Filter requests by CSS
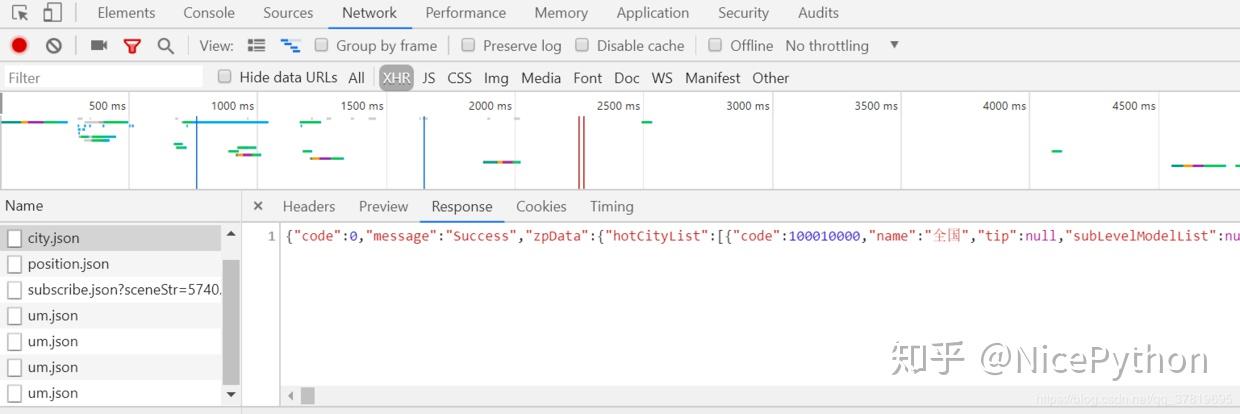The width and height of the screenshot is (1240, 414). click(x=459, y=77)
